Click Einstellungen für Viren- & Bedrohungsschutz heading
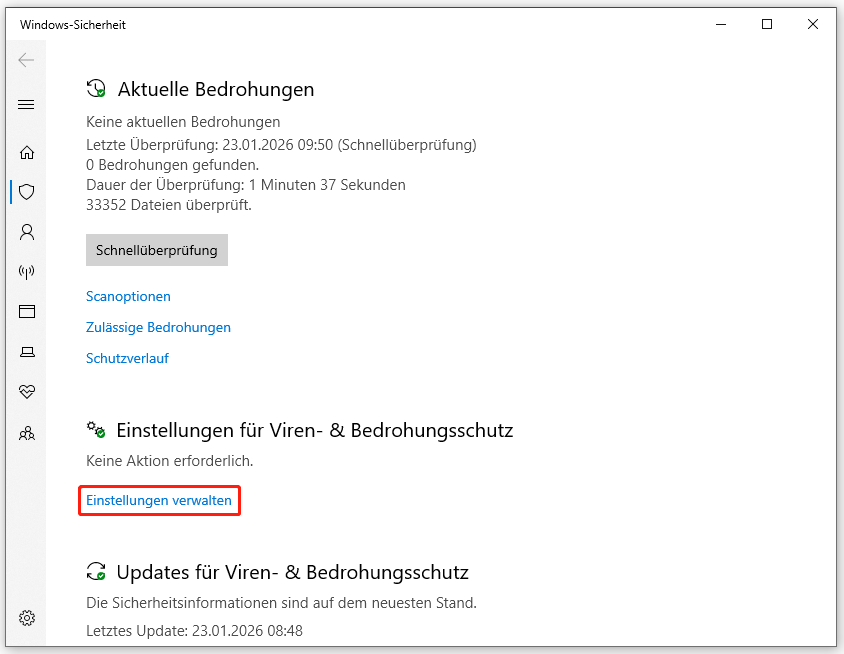 pyautogui.click(x=315, y=431)
